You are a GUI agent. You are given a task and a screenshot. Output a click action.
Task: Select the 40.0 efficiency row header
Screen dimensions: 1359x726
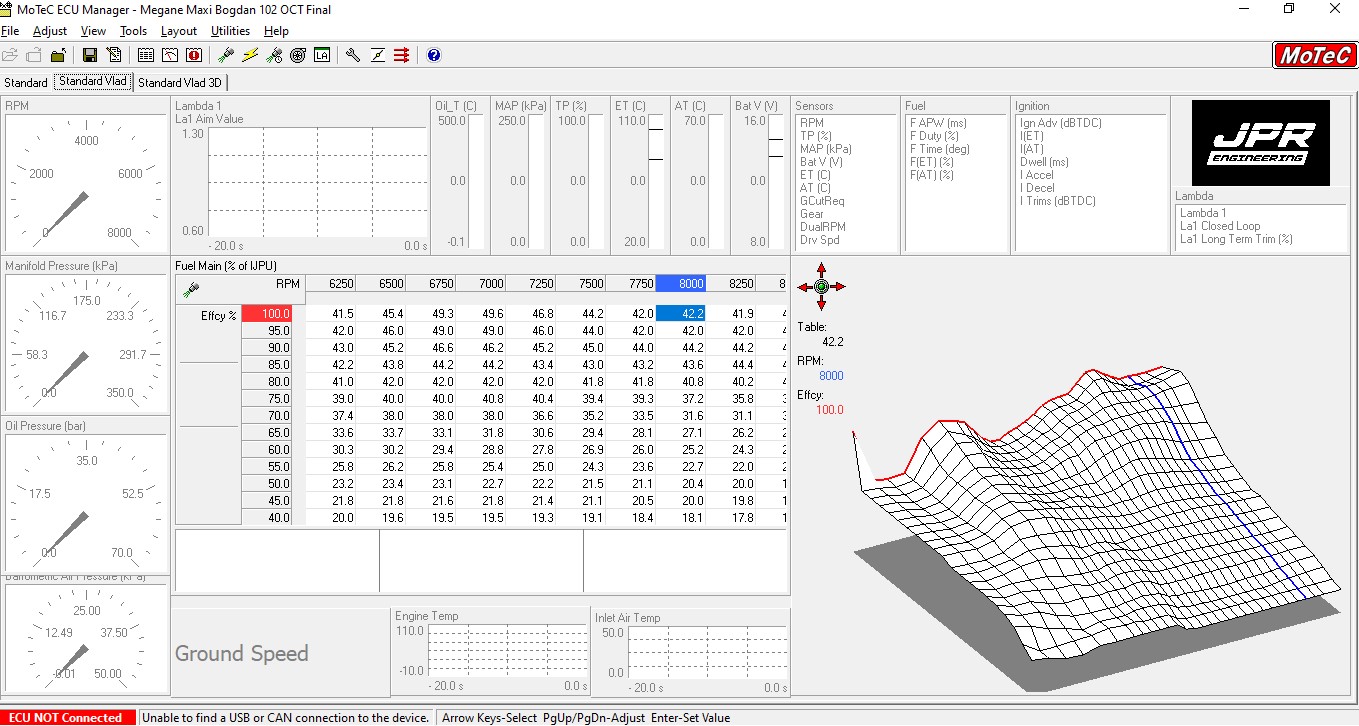click(266, 518)
